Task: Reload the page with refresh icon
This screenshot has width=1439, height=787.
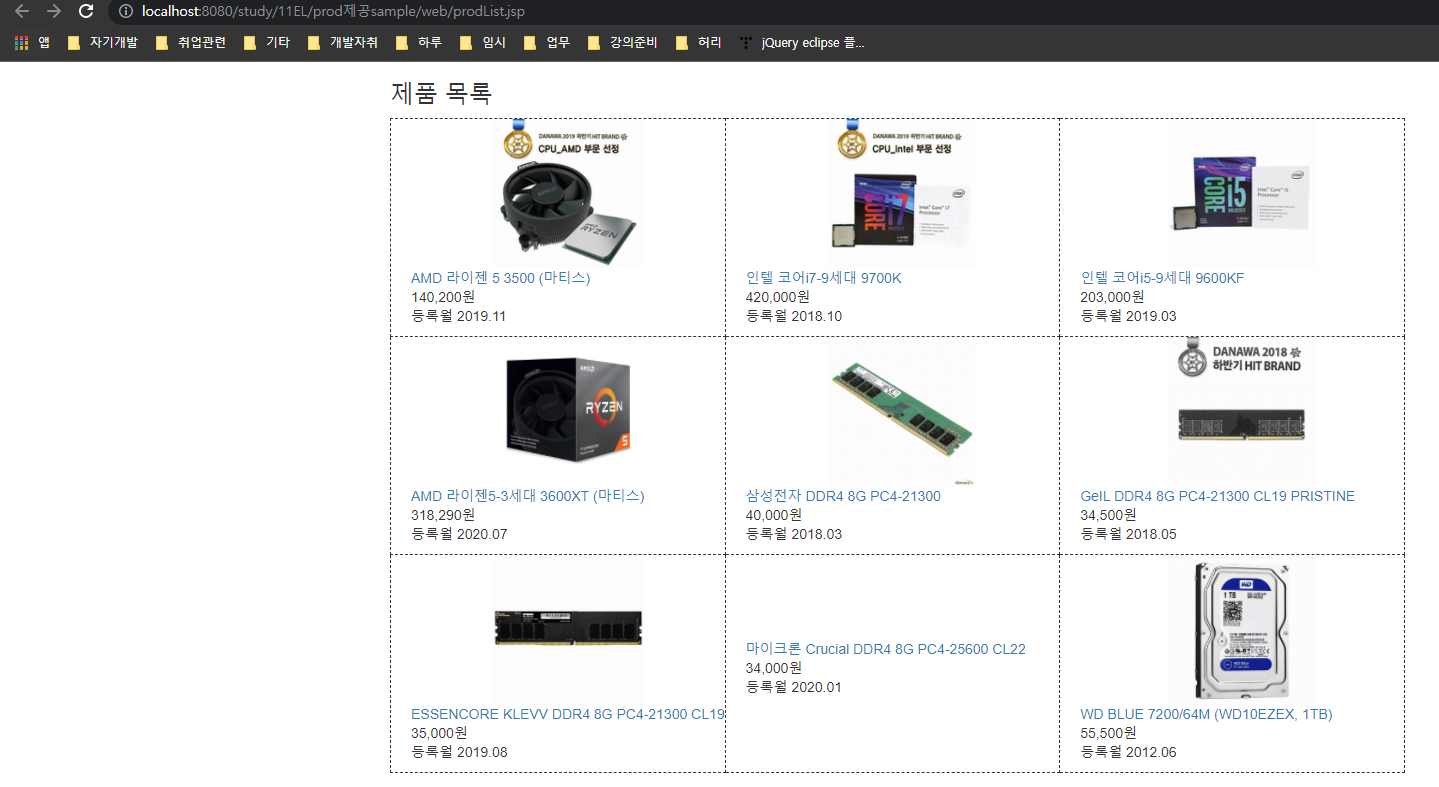Action: 86,11
